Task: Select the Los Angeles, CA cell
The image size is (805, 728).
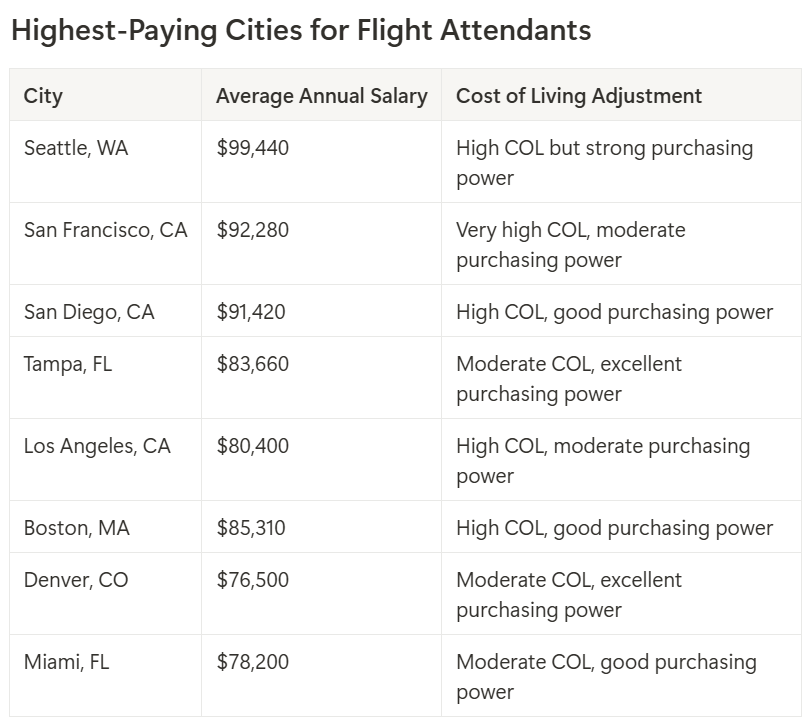Action: coord(97,446)
